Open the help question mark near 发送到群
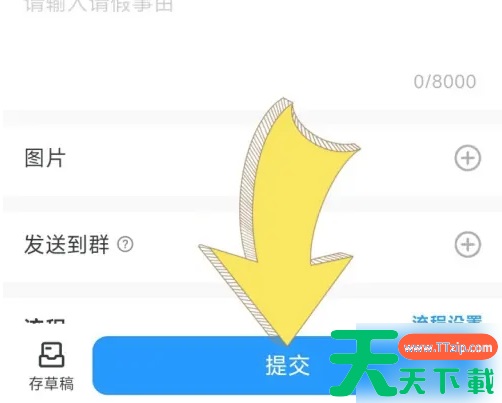The image size is (502, 403). point(125,244)
